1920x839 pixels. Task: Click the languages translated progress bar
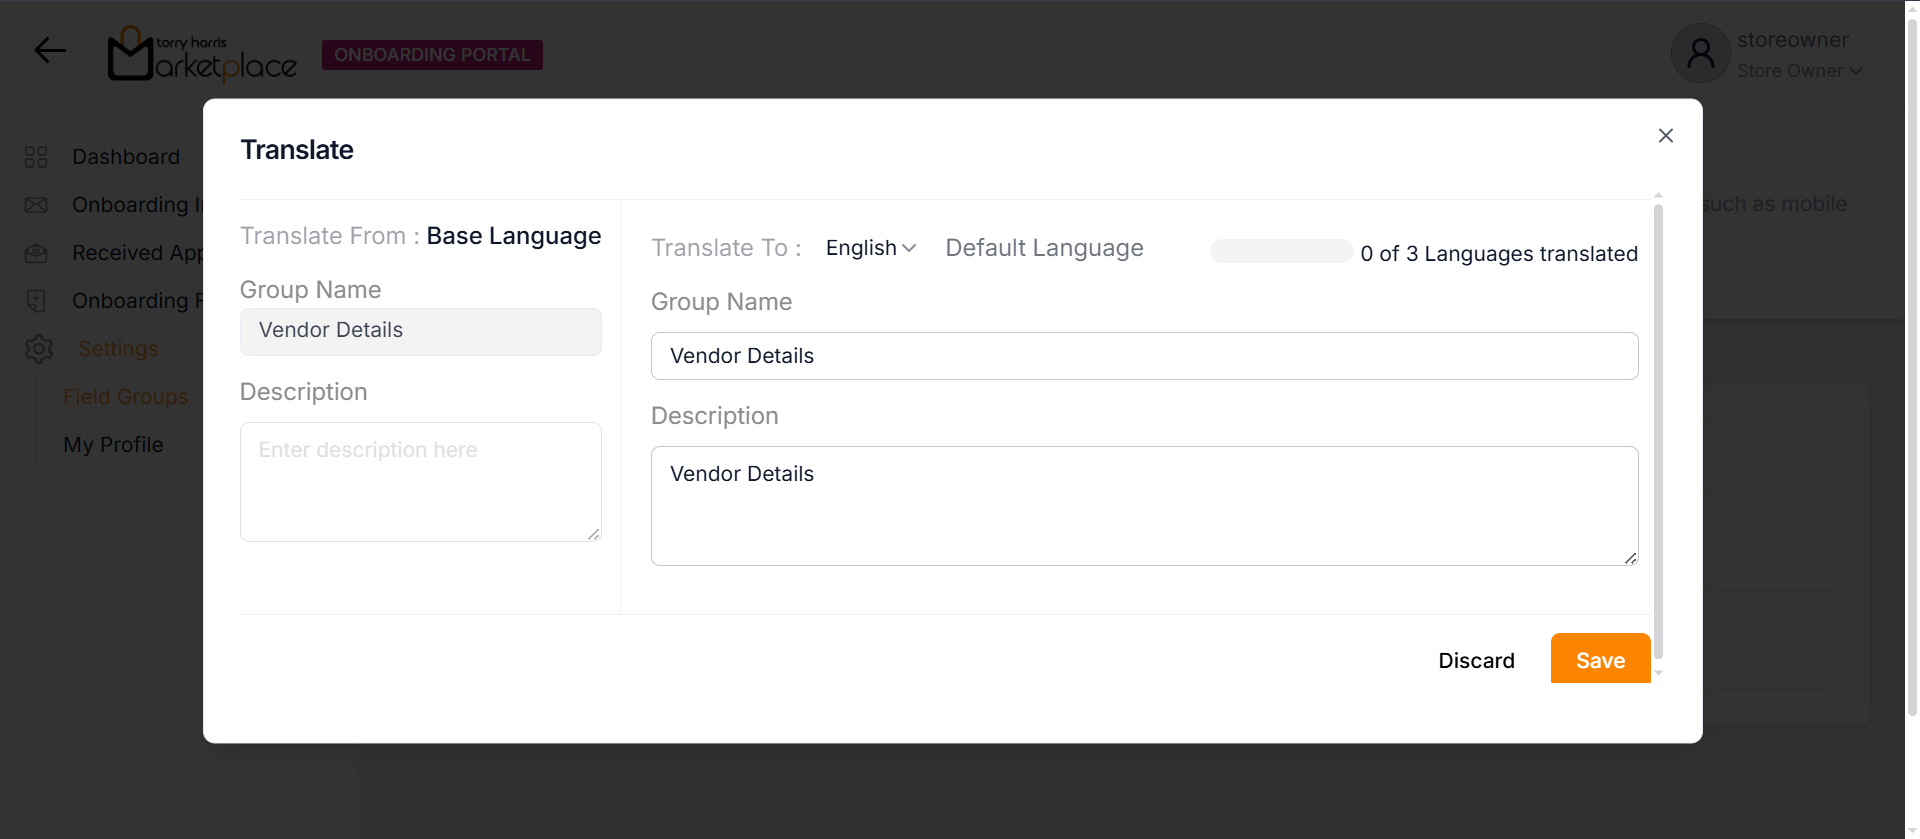click(x=1281, y=252)
